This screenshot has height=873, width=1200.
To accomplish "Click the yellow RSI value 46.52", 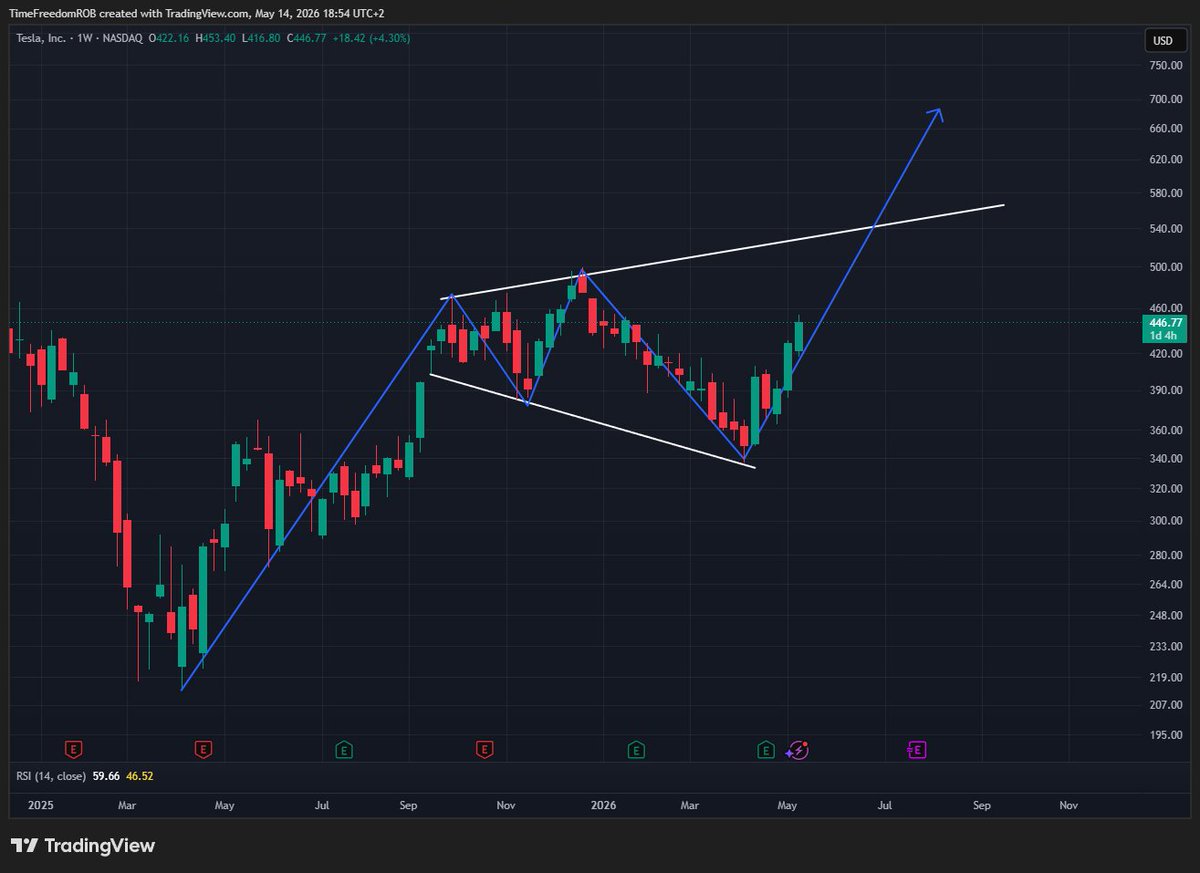I will point(139,775).
